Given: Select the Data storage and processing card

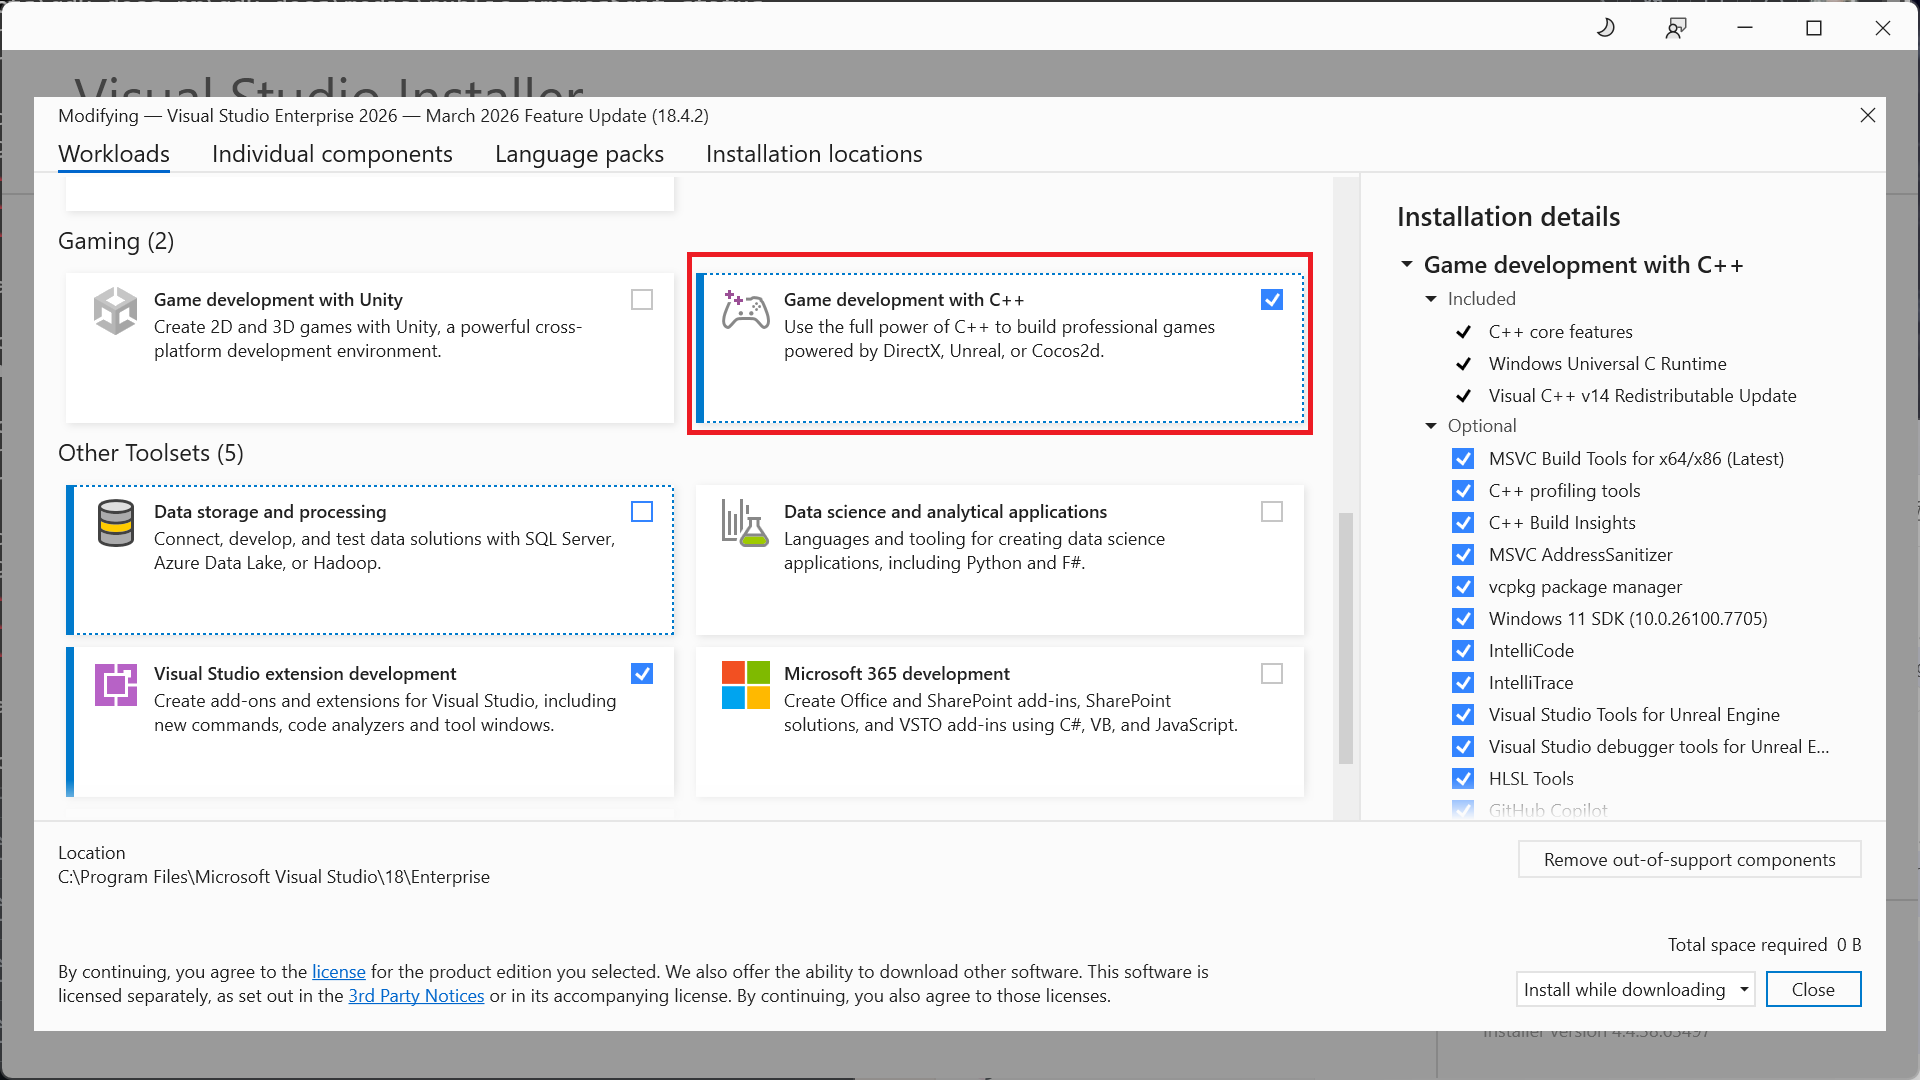Looking at the screenshot, I should coord(370,560).
